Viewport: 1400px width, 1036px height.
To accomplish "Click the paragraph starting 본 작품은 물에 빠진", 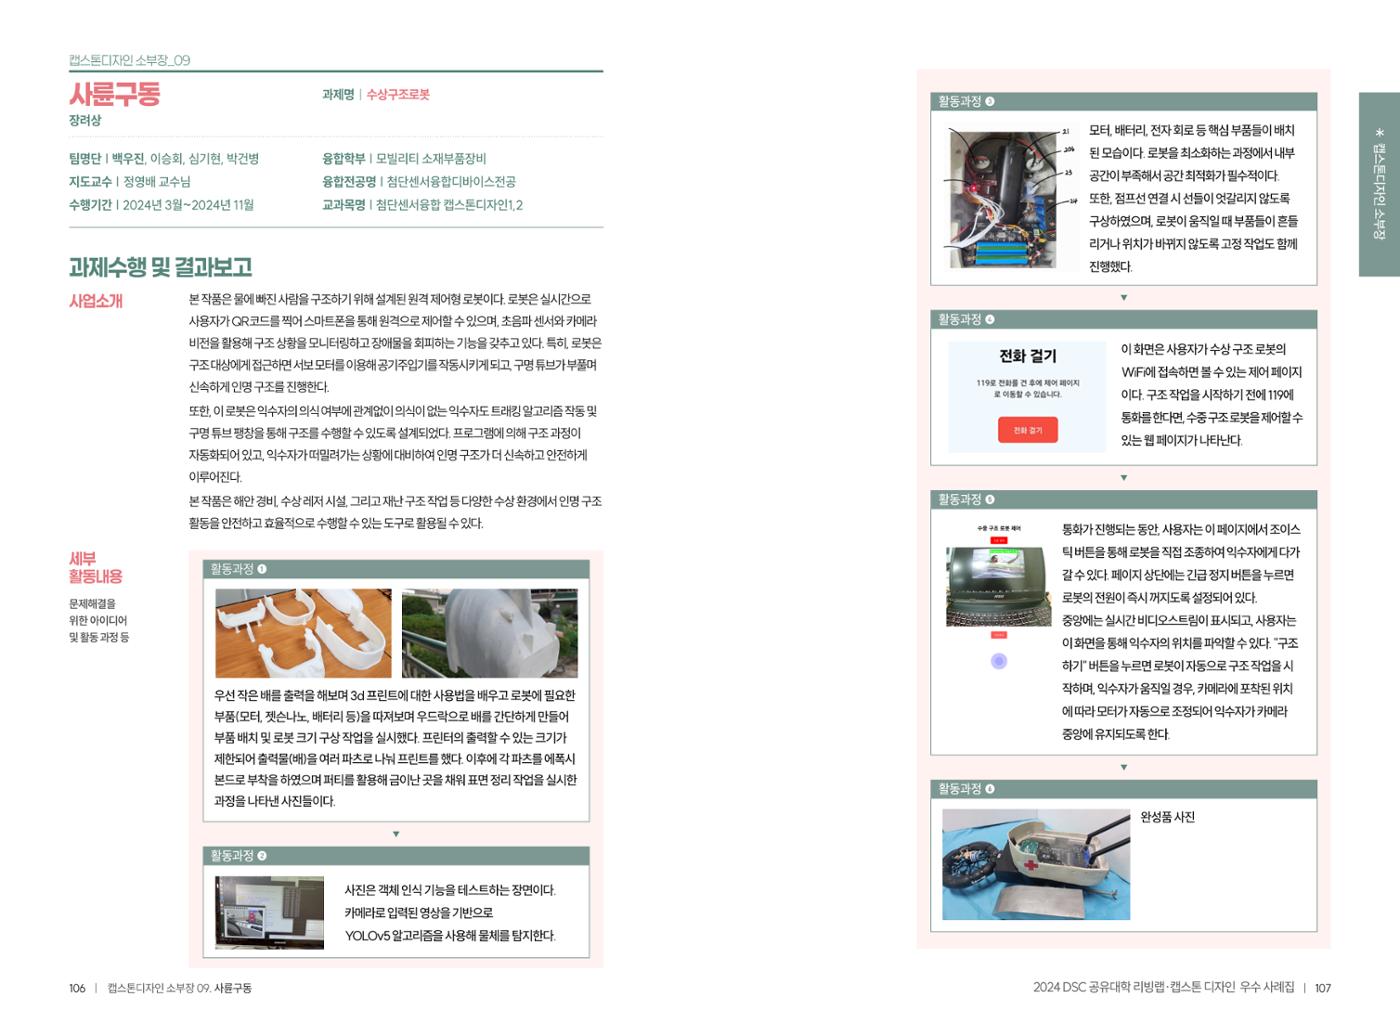I will point(395,342).
